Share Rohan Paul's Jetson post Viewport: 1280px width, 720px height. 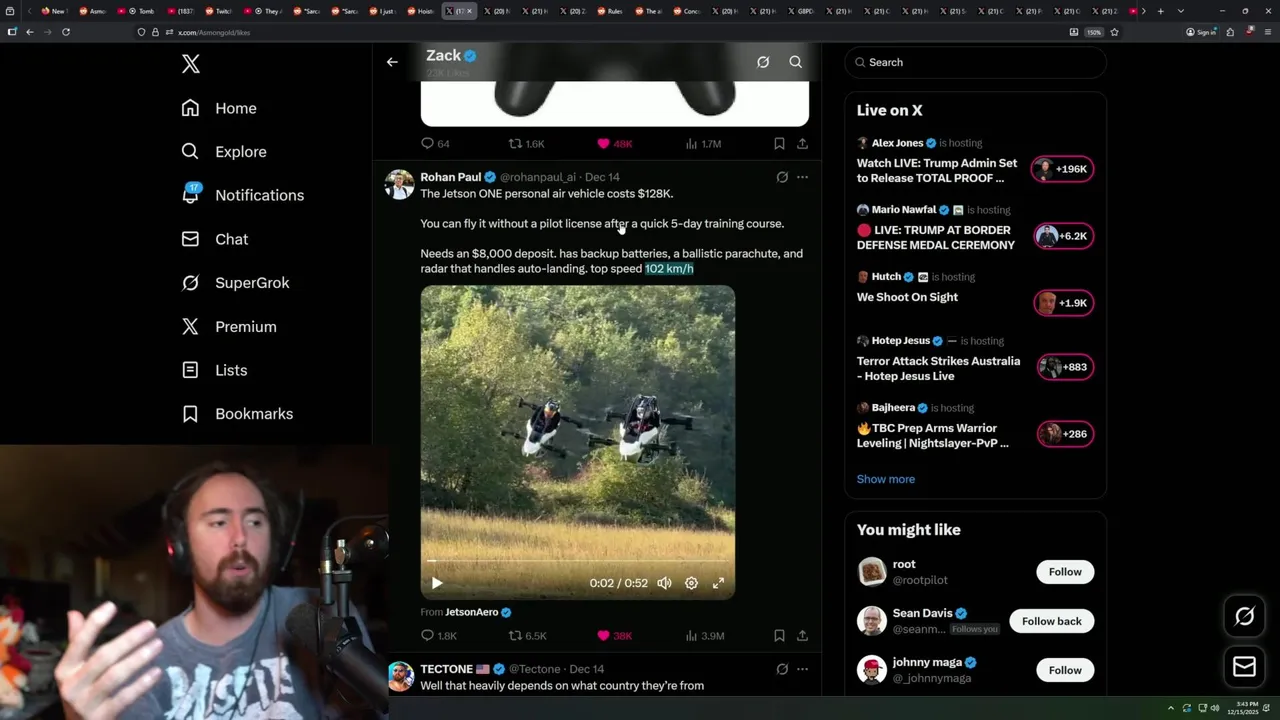point(802,636)
